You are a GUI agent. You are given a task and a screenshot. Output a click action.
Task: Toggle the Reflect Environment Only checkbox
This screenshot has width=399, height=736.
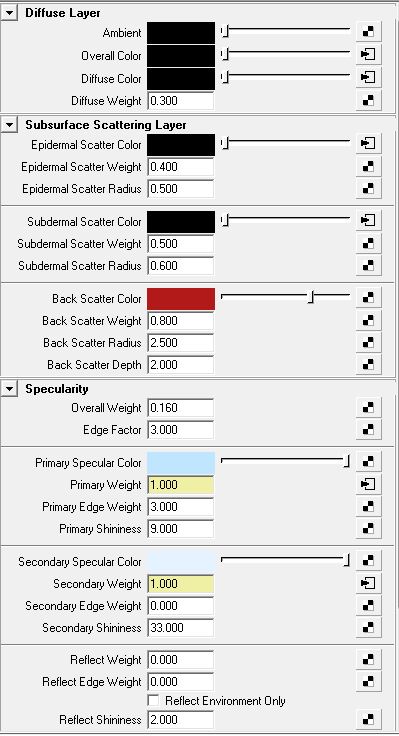coord(153,700)
